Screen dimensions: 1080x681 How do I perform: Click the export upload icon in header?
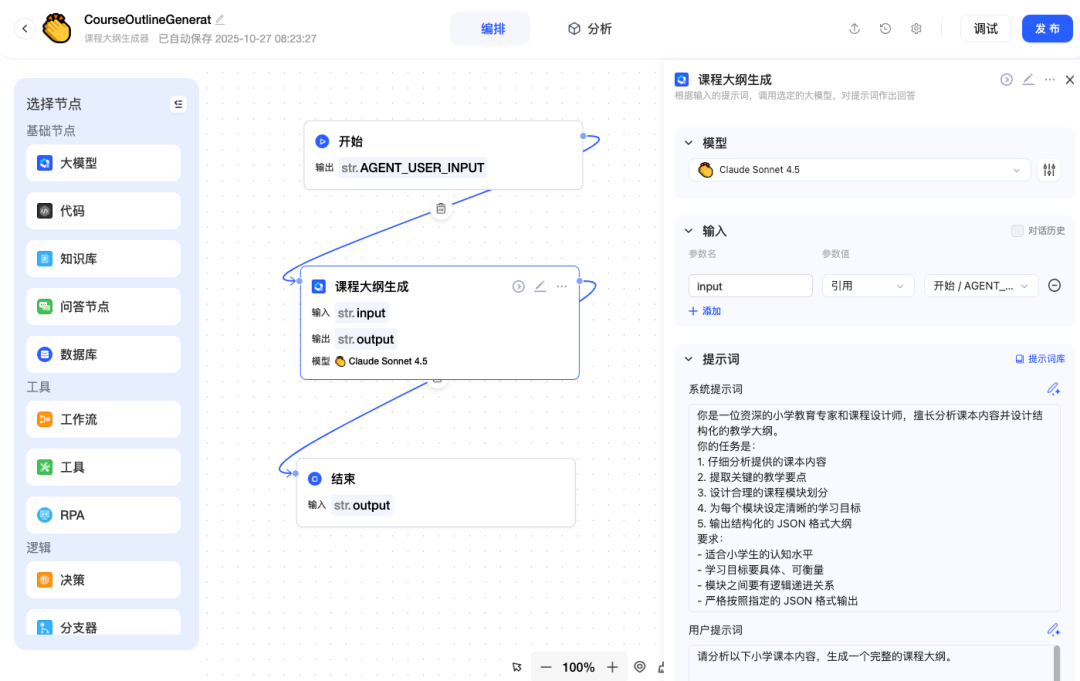(854, 28)
